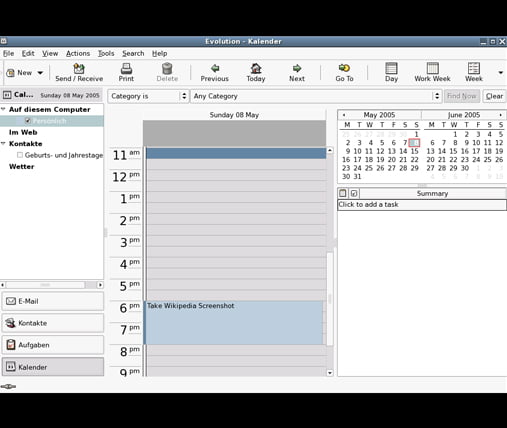Switch to Work Week view
Viewport: 507px width, 428px height.
coord(433,68)
